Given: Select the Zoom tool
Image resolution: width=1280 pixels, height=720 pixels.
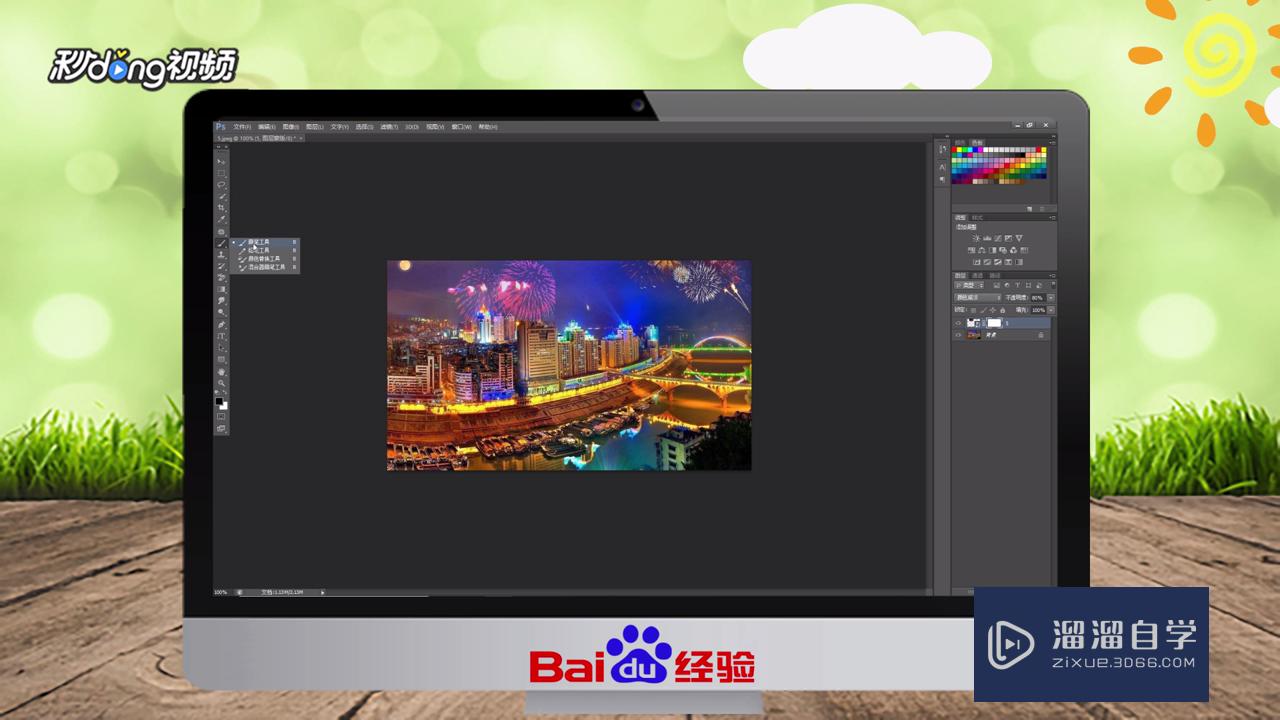Looking at the screenshot, I should pos(221,383).
